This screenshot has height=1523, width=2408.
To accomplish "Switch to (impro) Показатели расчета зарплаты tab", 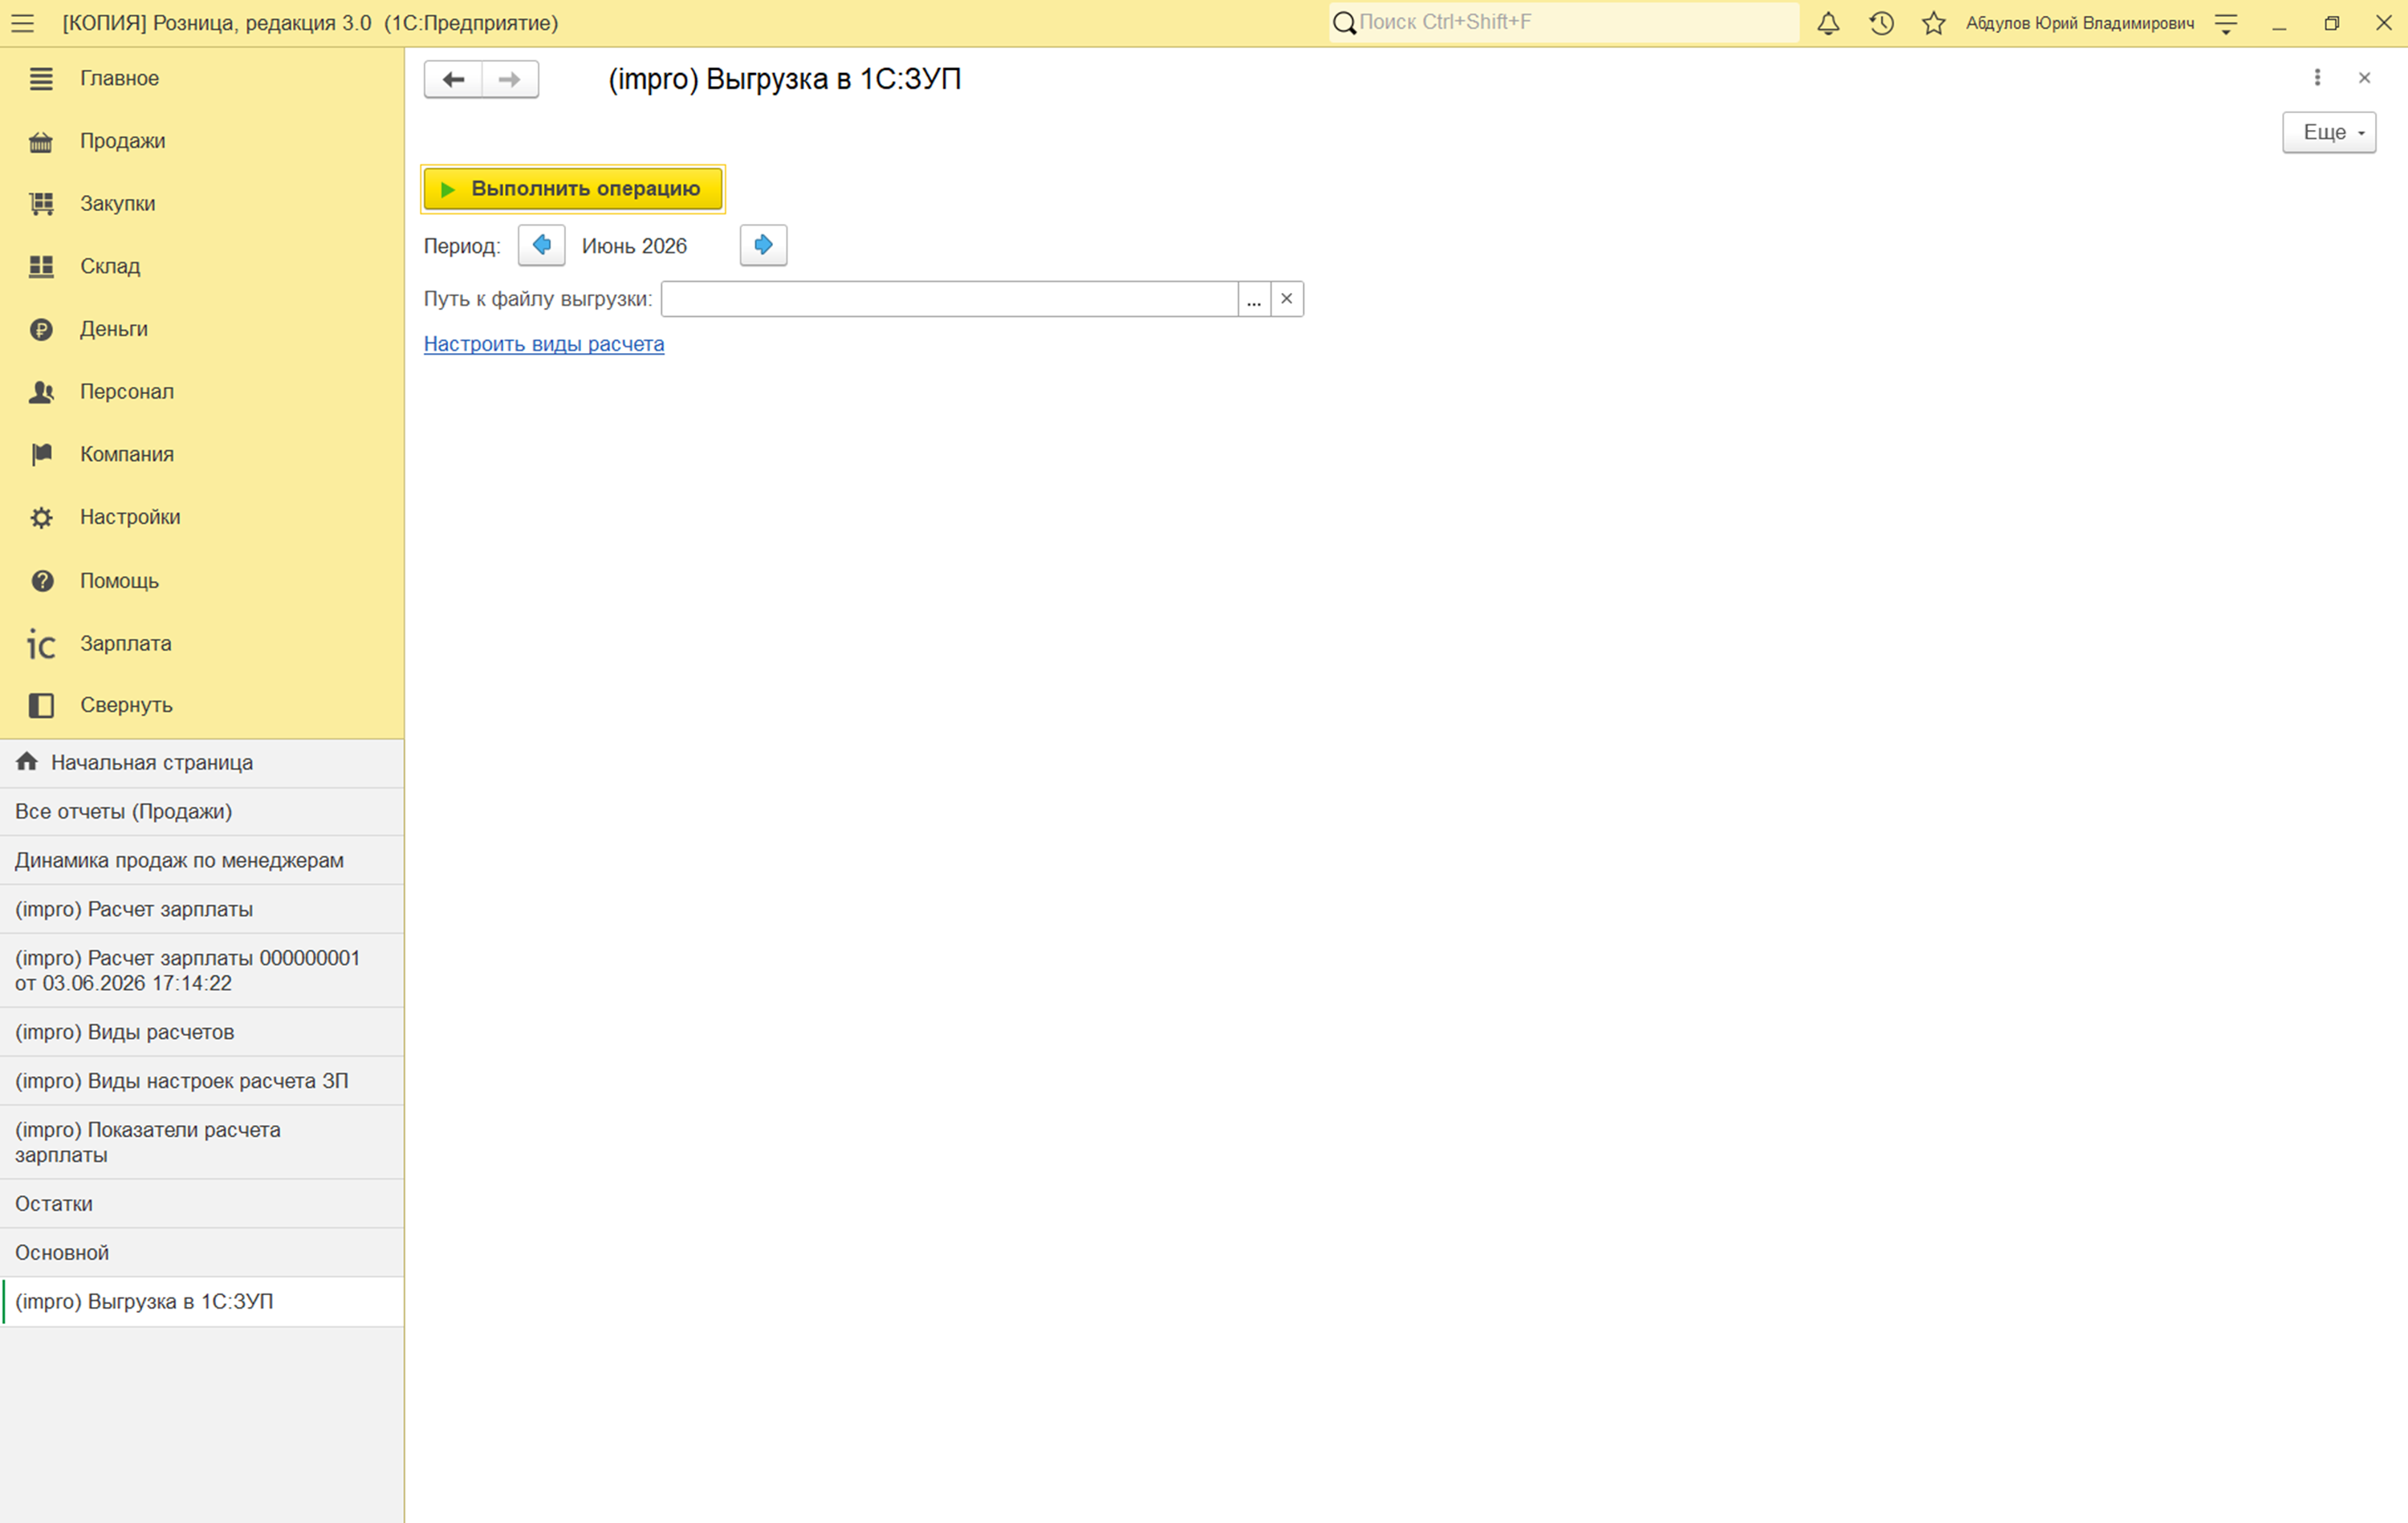I will coord(202,1142).
